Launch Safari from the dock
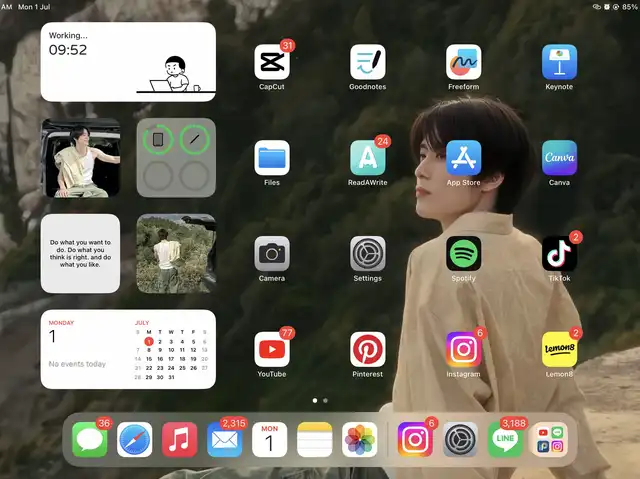This screenshot has height=479, width=640. tap(135, 440)
